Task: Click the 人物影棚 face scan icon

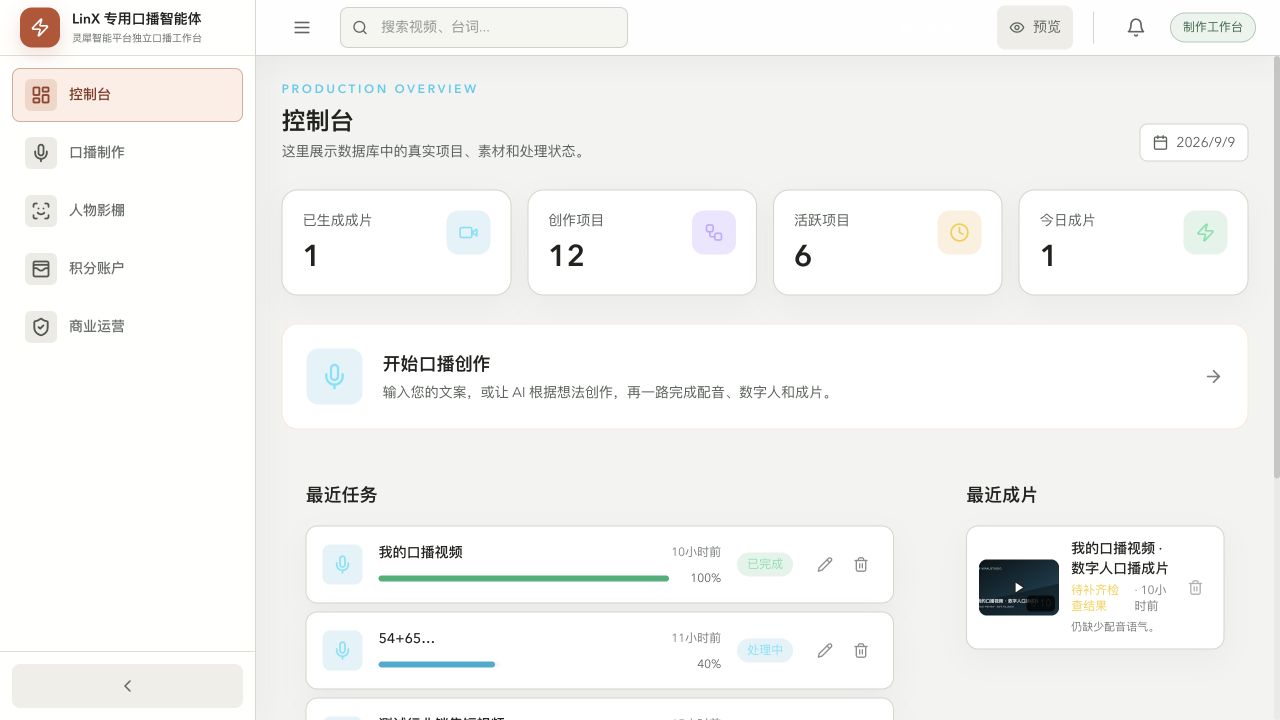Action: click(41, 211)
